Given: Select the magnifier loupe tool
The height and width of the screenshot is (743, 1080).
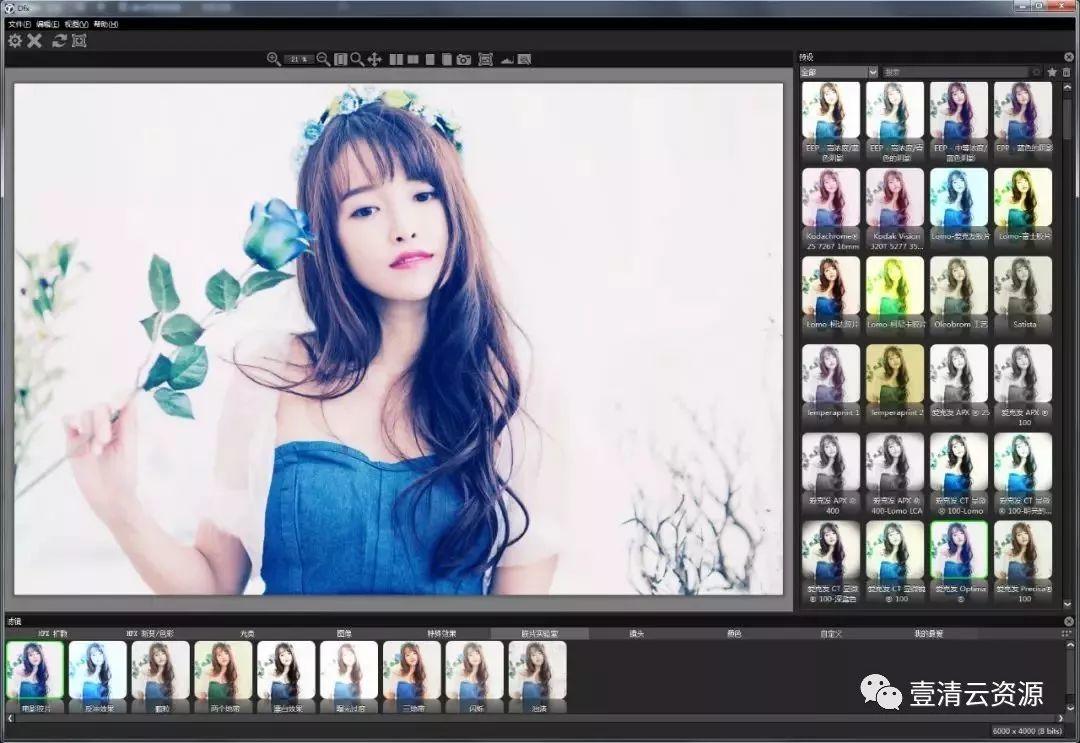Looking at the screenshot, I should [357, 59].
